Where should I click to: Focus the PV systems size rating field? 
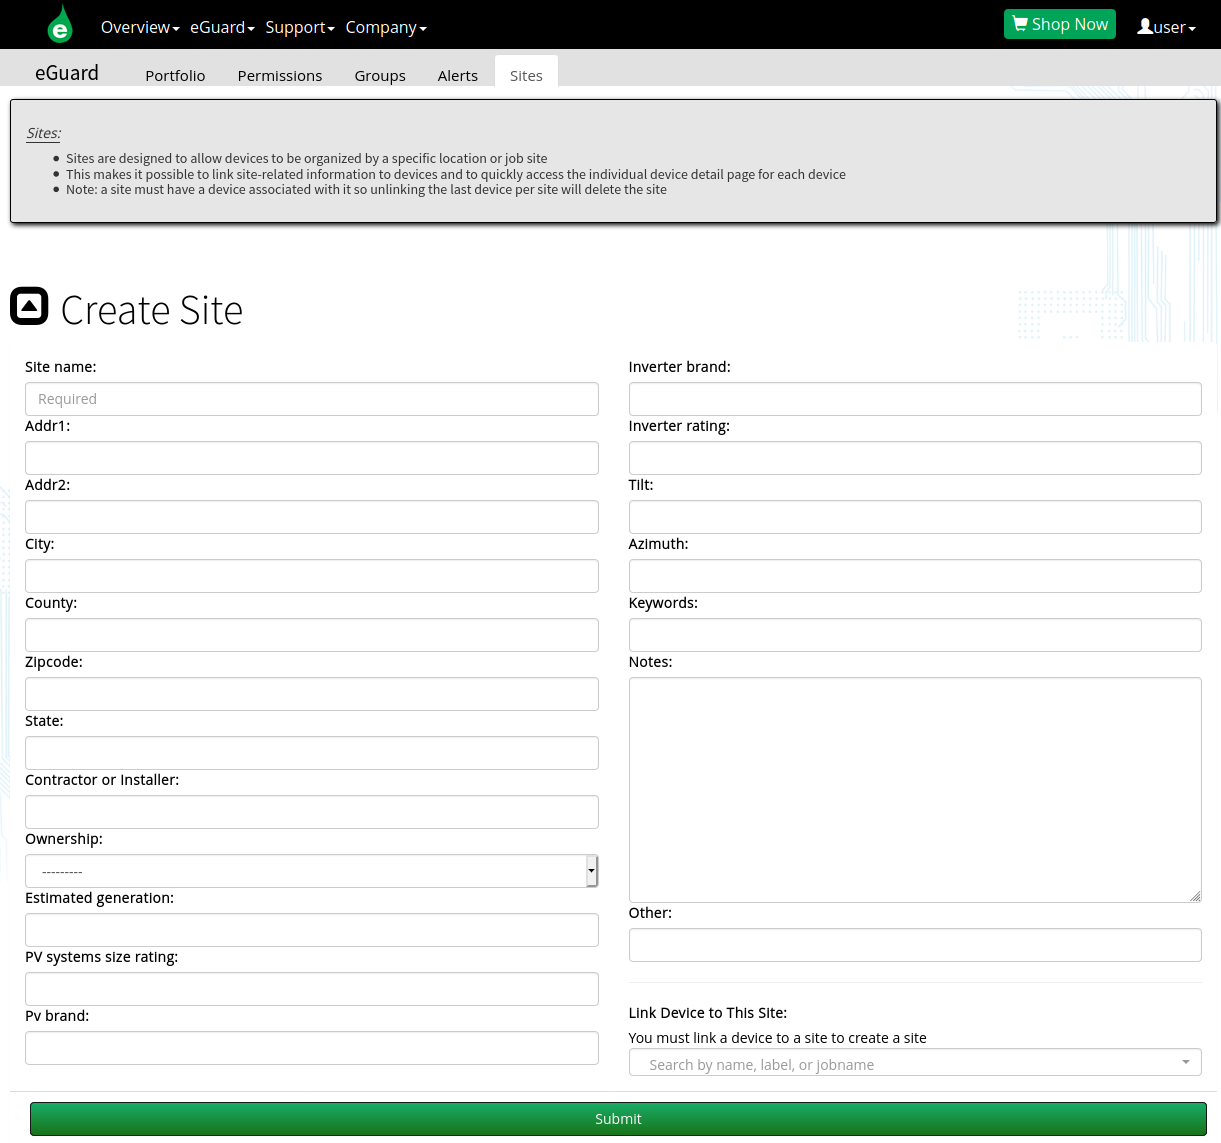312,989
